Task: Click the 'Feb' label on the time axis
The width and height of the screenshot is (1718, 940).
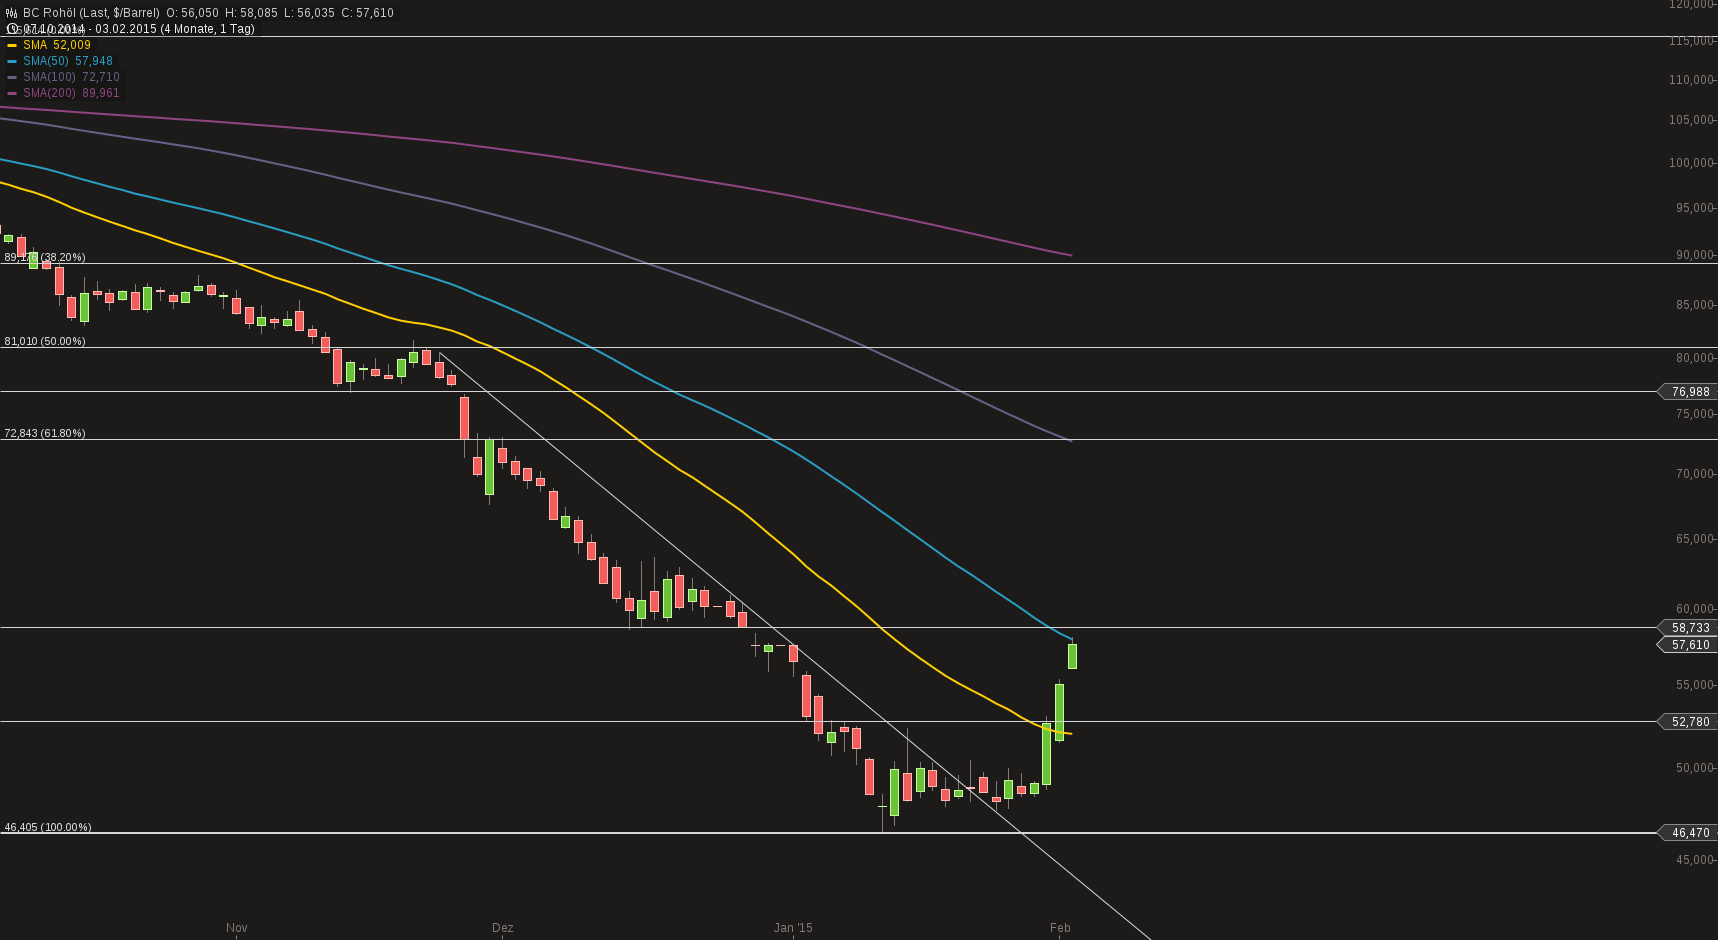Action: [1060, 928]
